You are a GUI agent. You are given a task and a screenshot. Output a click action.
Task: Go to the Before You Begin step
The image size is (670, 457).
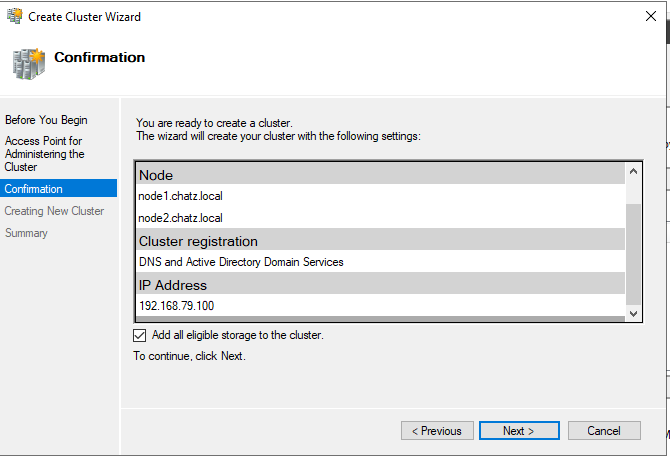coord(46,120)
